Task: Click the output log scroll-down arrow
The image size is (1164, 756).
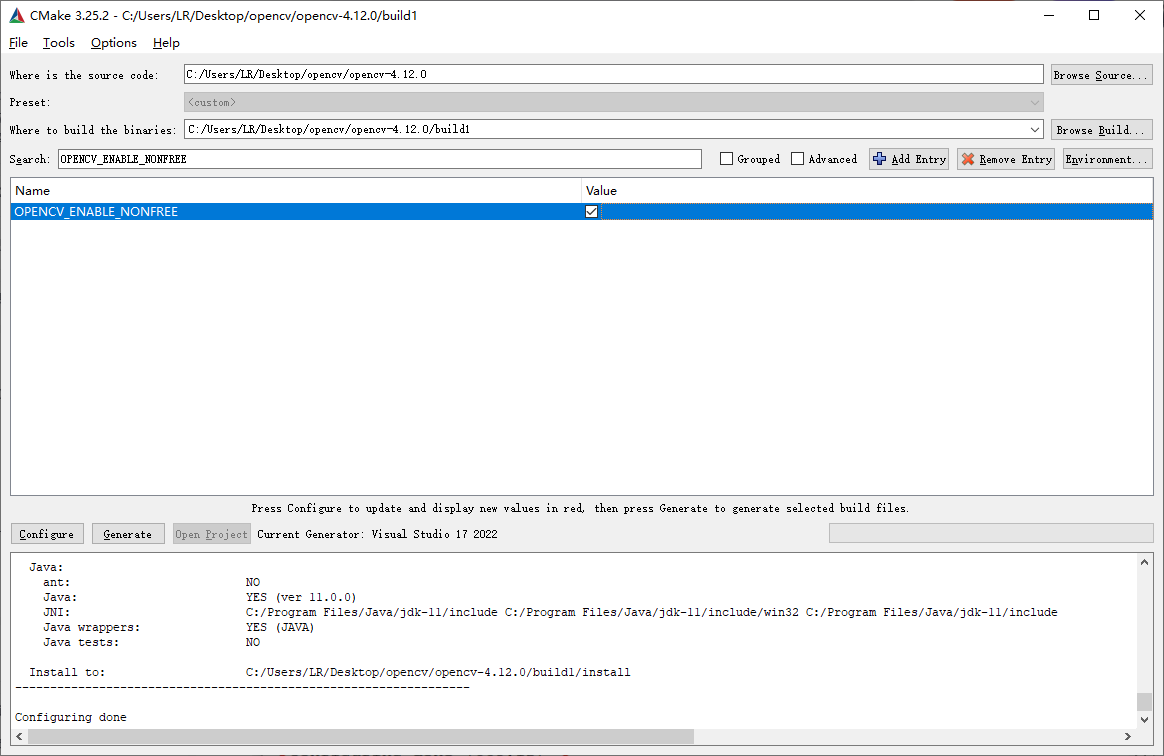Action: click(x=1144, y=720)
